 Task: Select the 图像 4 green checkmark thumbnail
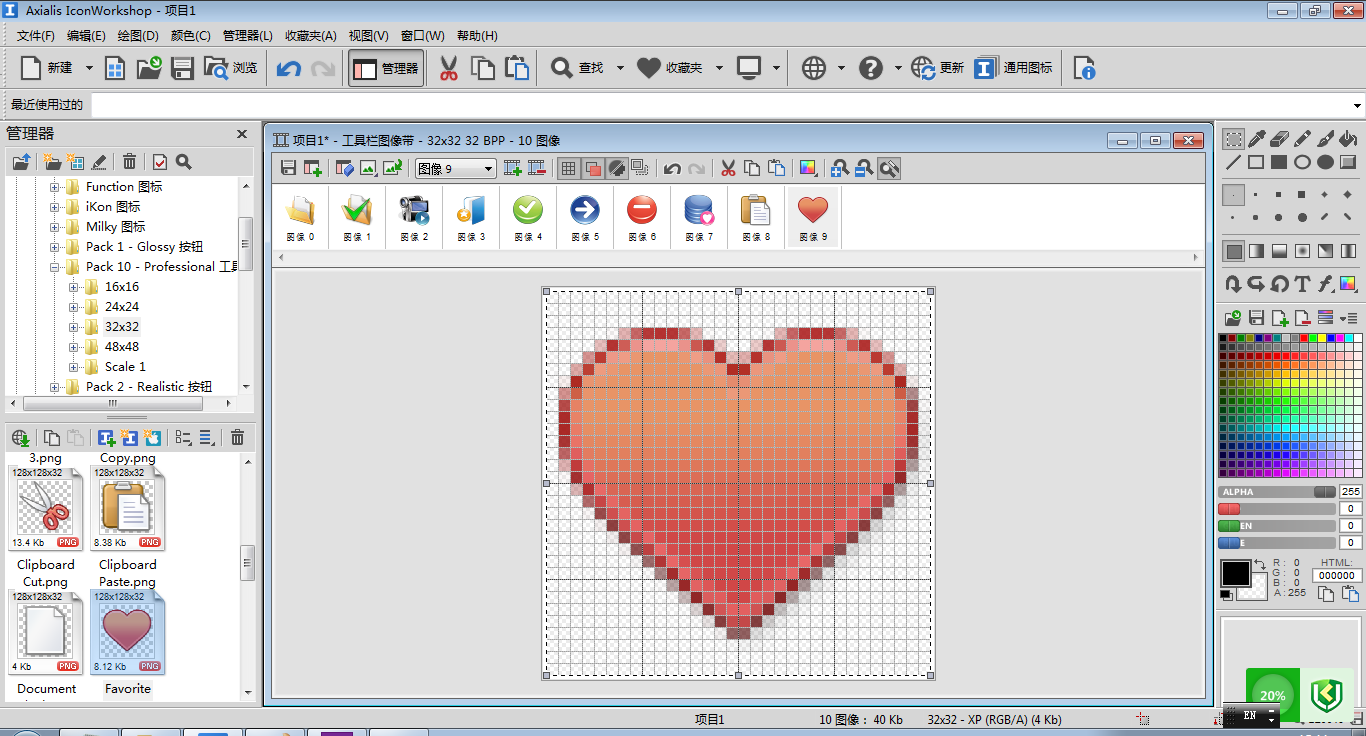[527, 216]
